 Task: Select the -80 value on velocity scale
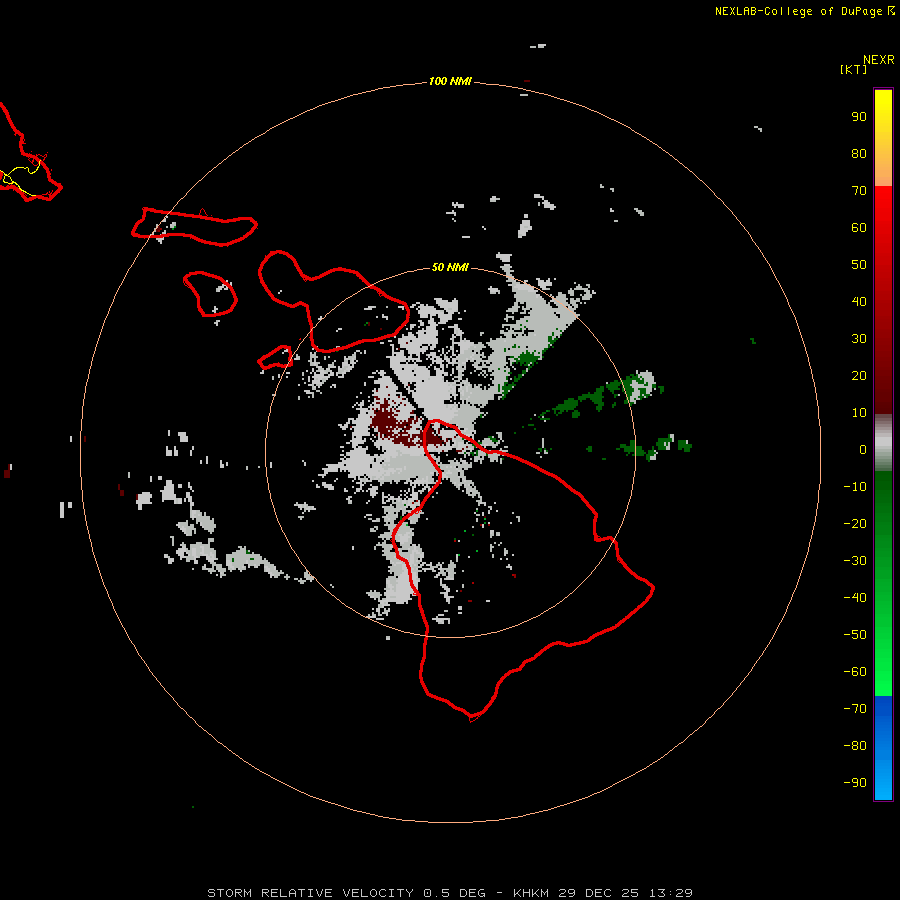[855, 746]
